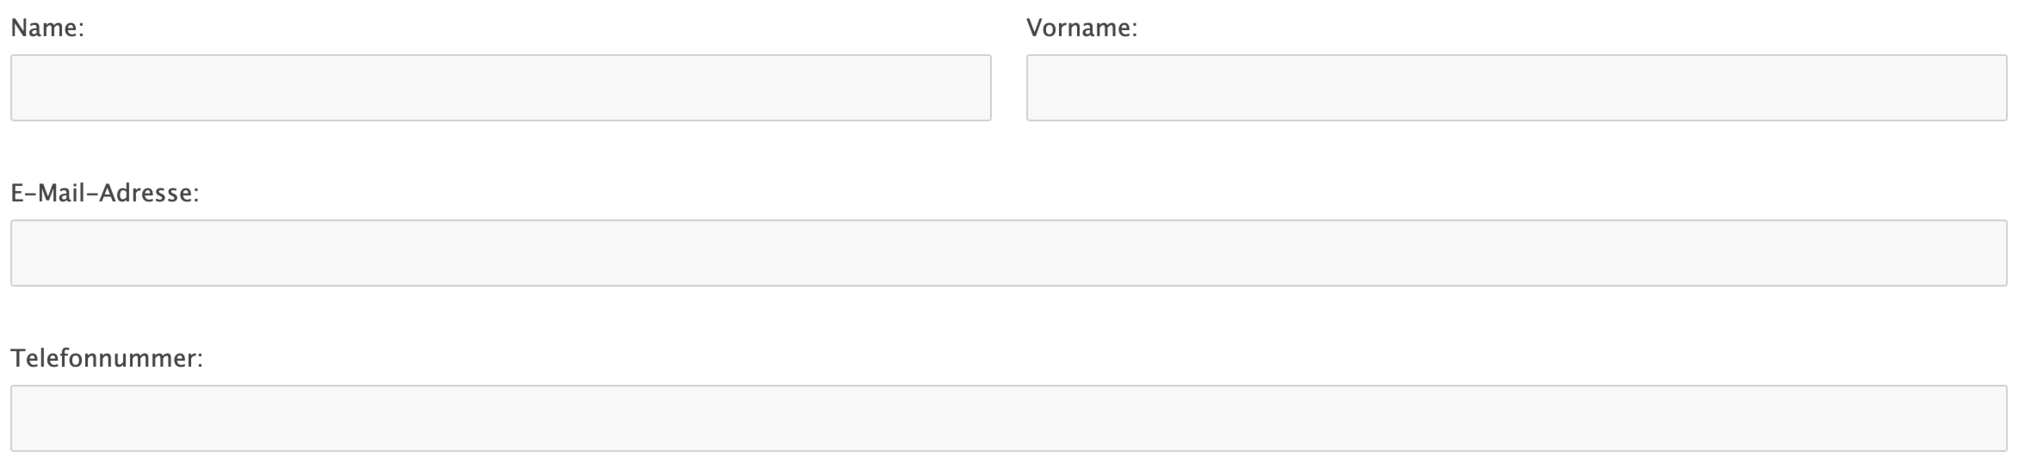
Task: Click the top-right form input
Action: tap(1516, 88)
